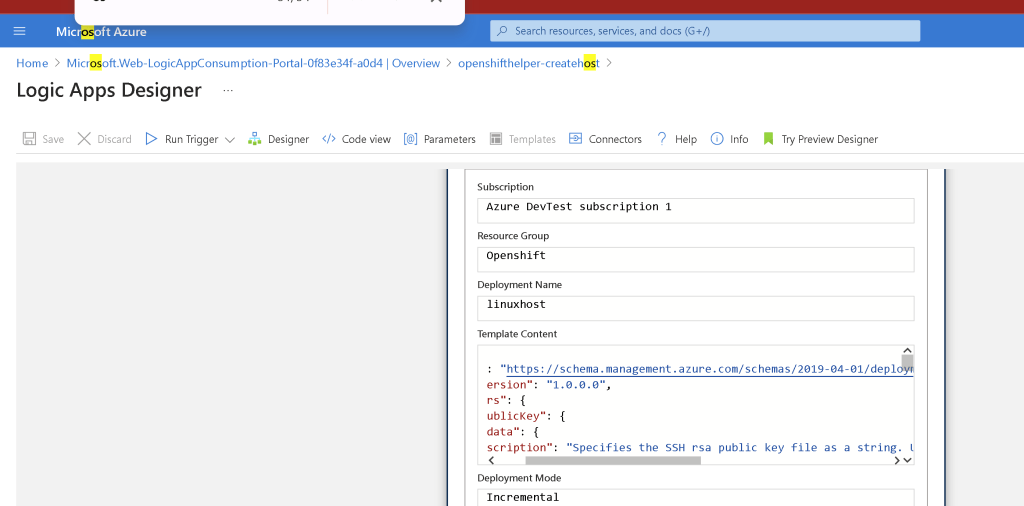Image resolution: width=1024 pixels, height=506 pixels.
Task: Click the Logic Apps Designer heading
Action: click(109, 90)
